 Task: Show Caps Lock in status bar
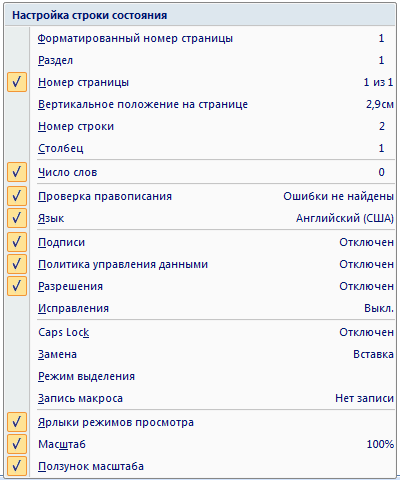click(200, 332)
